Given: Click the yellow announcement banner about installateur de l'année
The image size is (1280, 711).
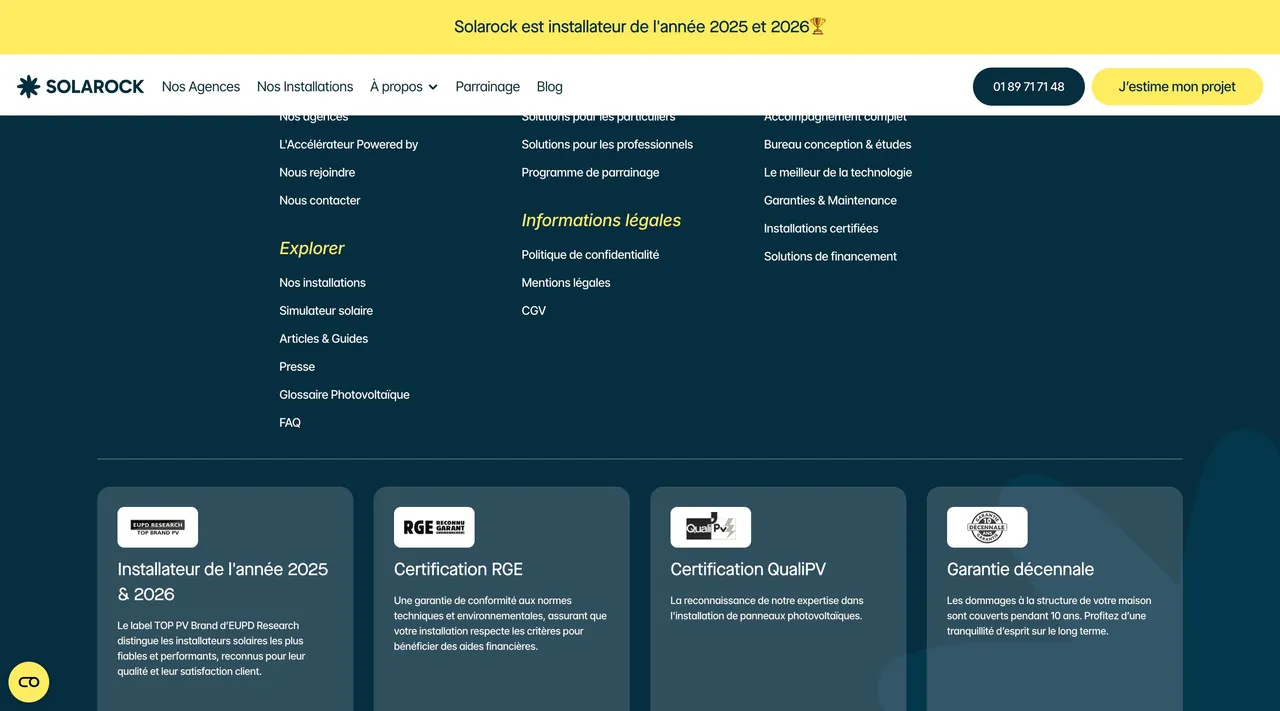Looking at the screenshot, I should click(x=640, y=27).
